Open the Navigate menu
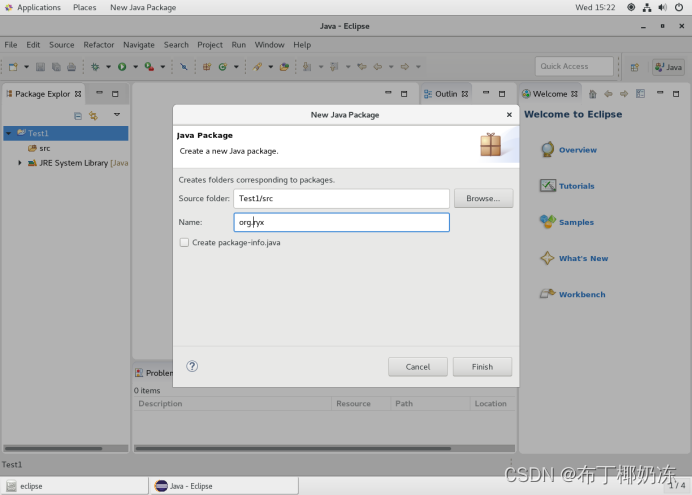The width and height of the screenshot is (692, 495). coord(139,45)
